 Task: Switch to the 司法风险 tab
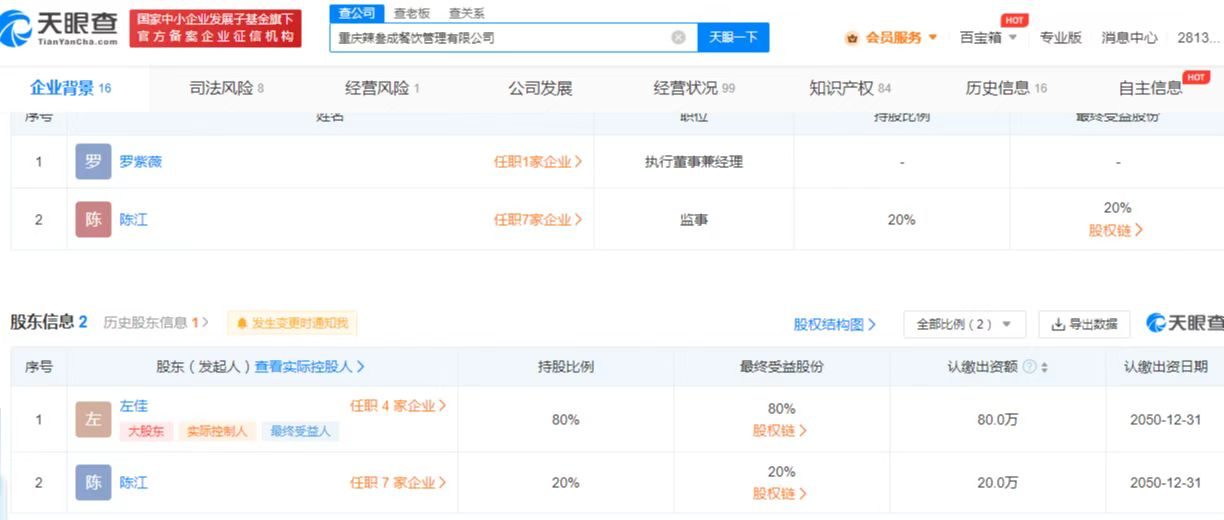click(226, 88)
